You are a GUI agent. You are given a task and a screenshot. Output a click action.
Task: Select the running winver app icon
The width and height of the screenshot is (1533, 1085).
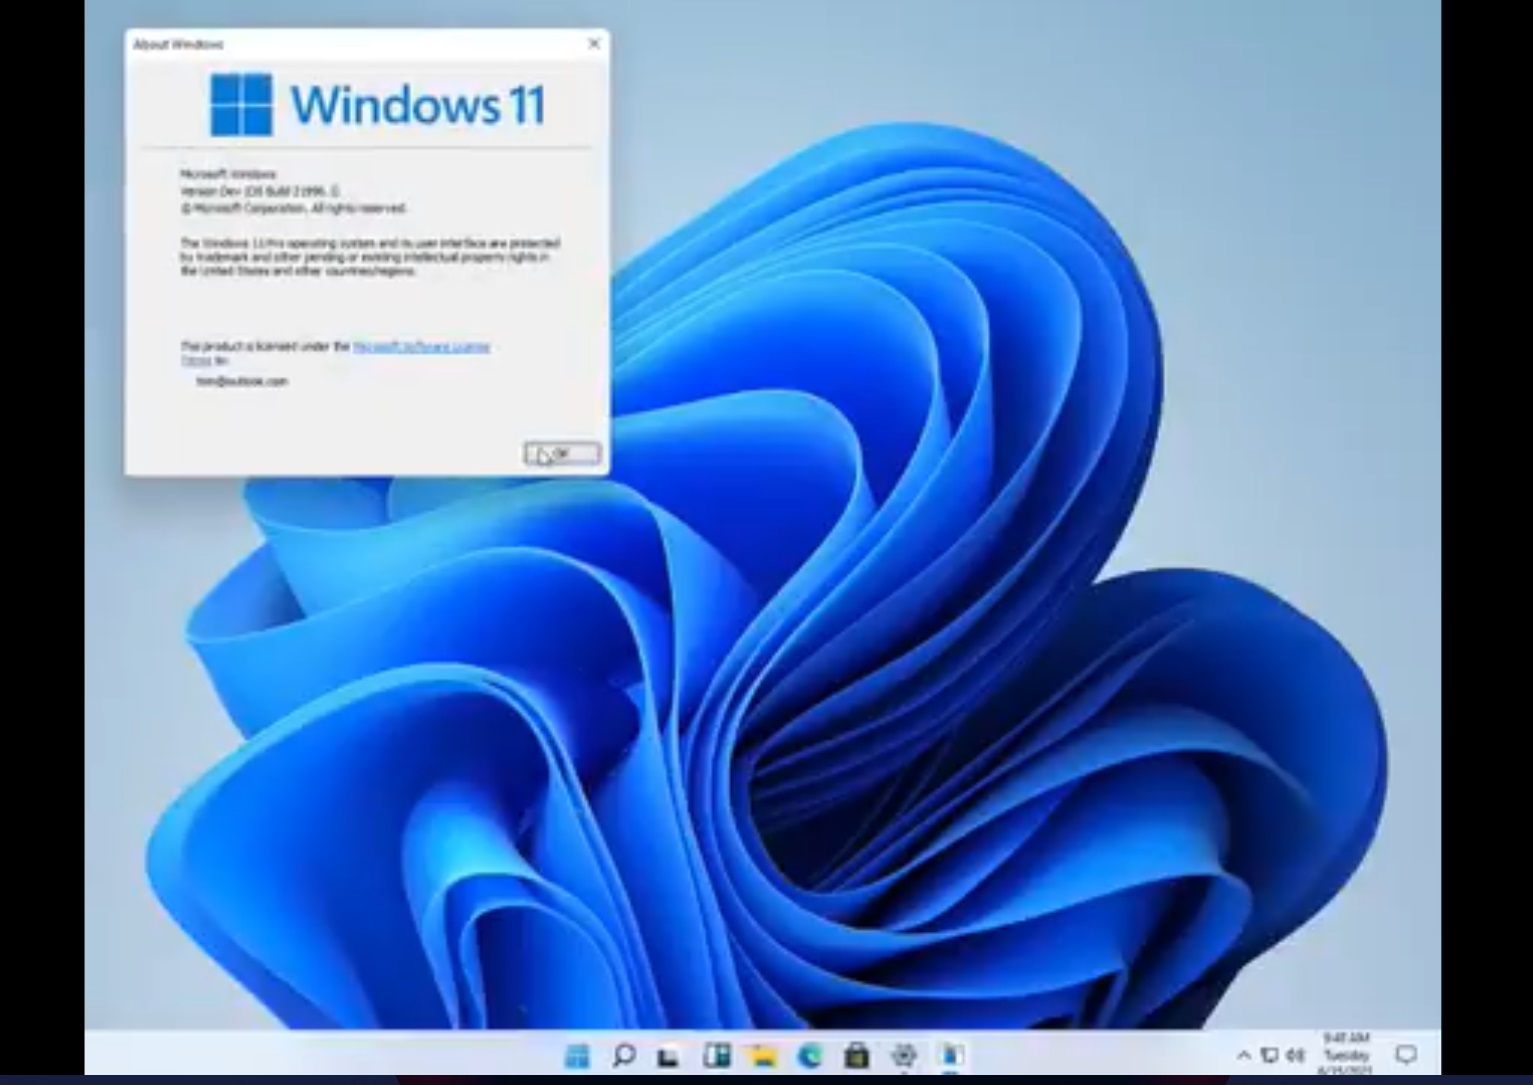pos(951,1055)
